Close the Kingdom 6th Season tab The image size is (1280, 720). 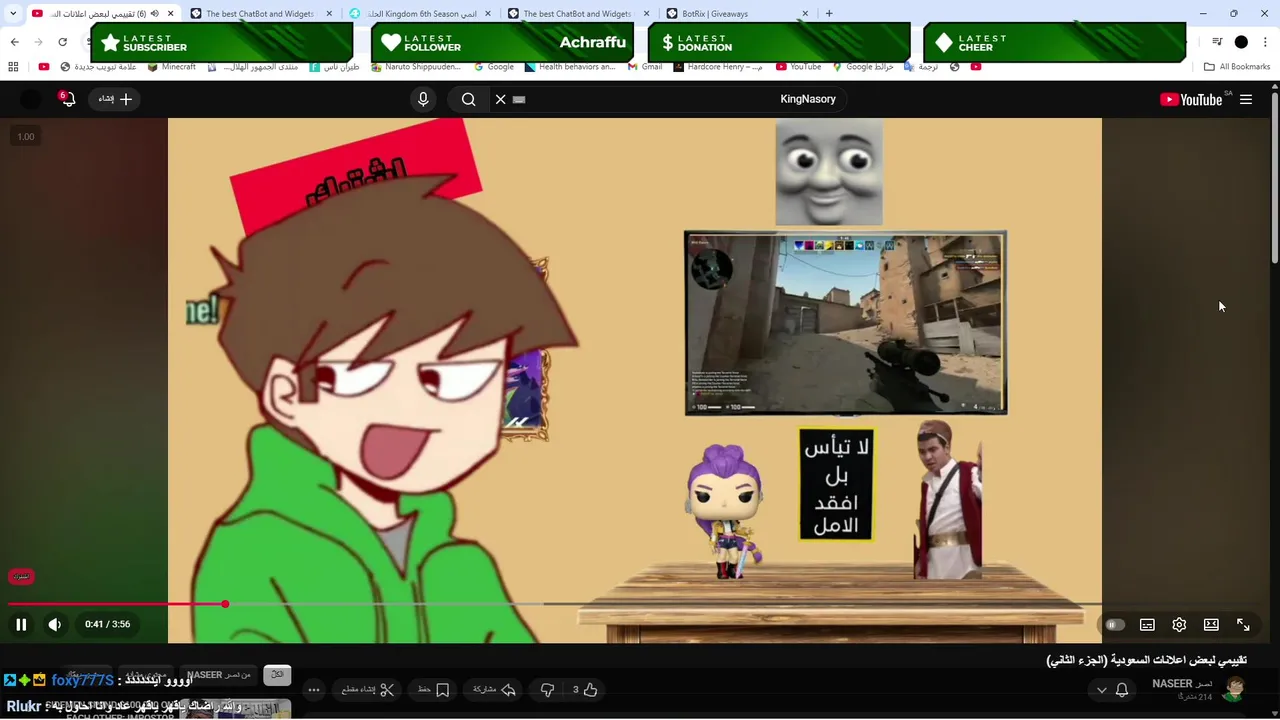pos(488,14)
